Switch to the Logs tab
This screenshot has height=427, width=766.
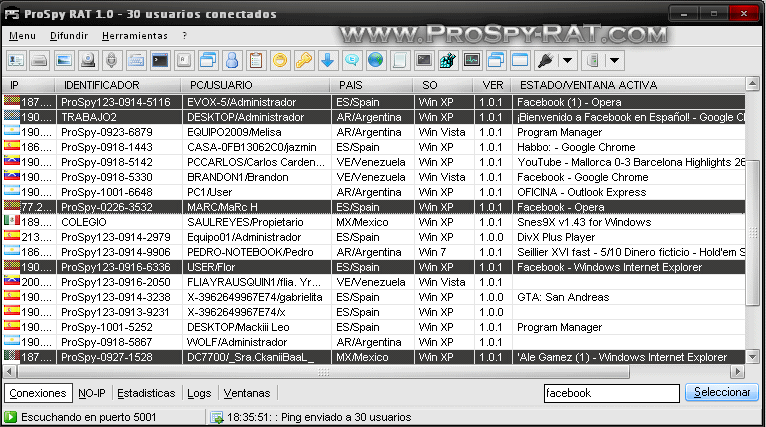tap(199, 393)
